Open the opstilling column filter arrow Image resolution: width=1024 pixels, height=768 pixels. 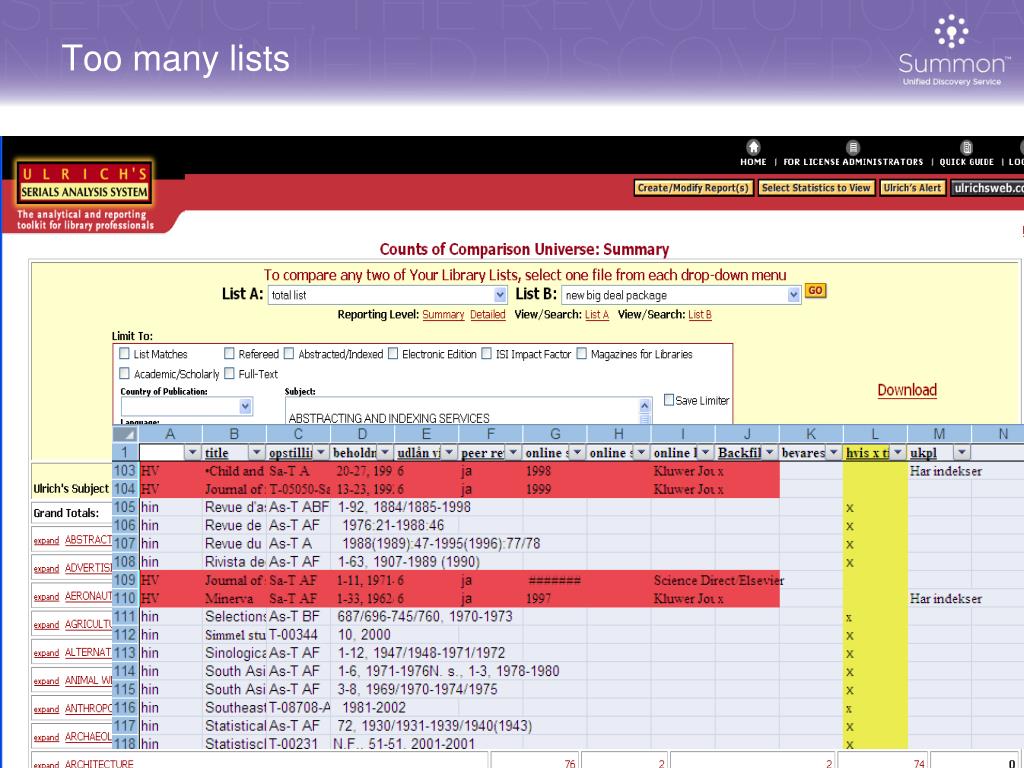click(x=321, y=453)
